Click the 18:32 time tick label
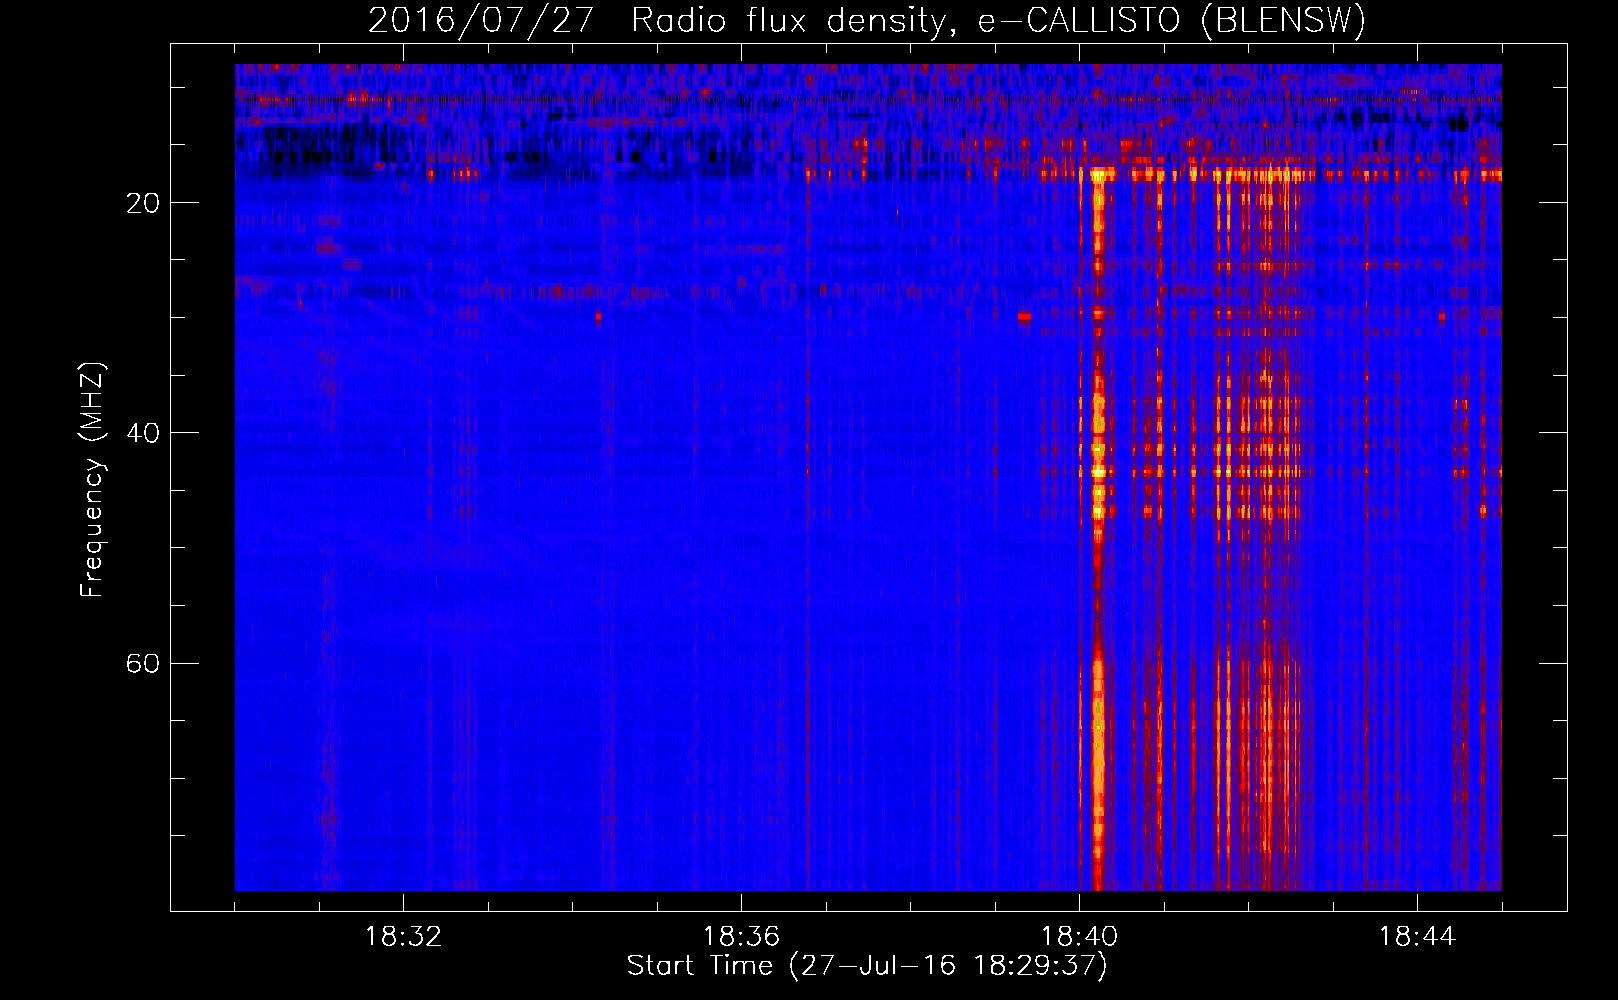 tap(403, 937)
